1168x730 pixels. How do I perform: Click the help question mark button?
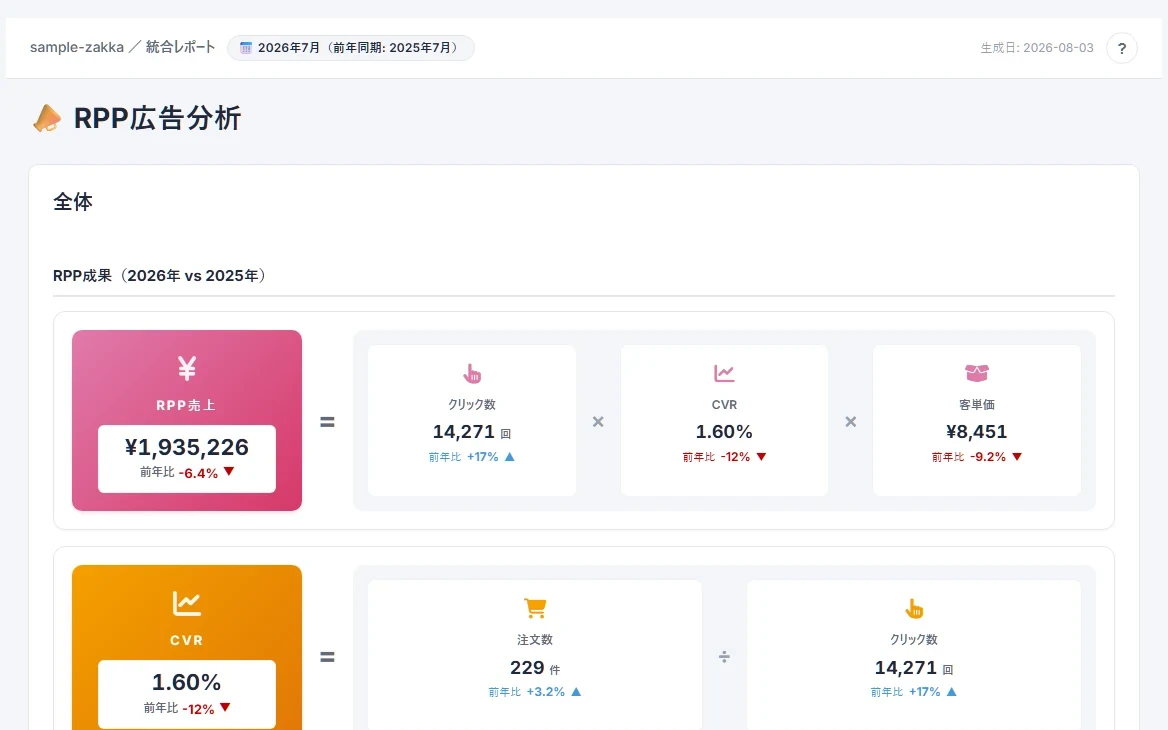click(1121, 48)
